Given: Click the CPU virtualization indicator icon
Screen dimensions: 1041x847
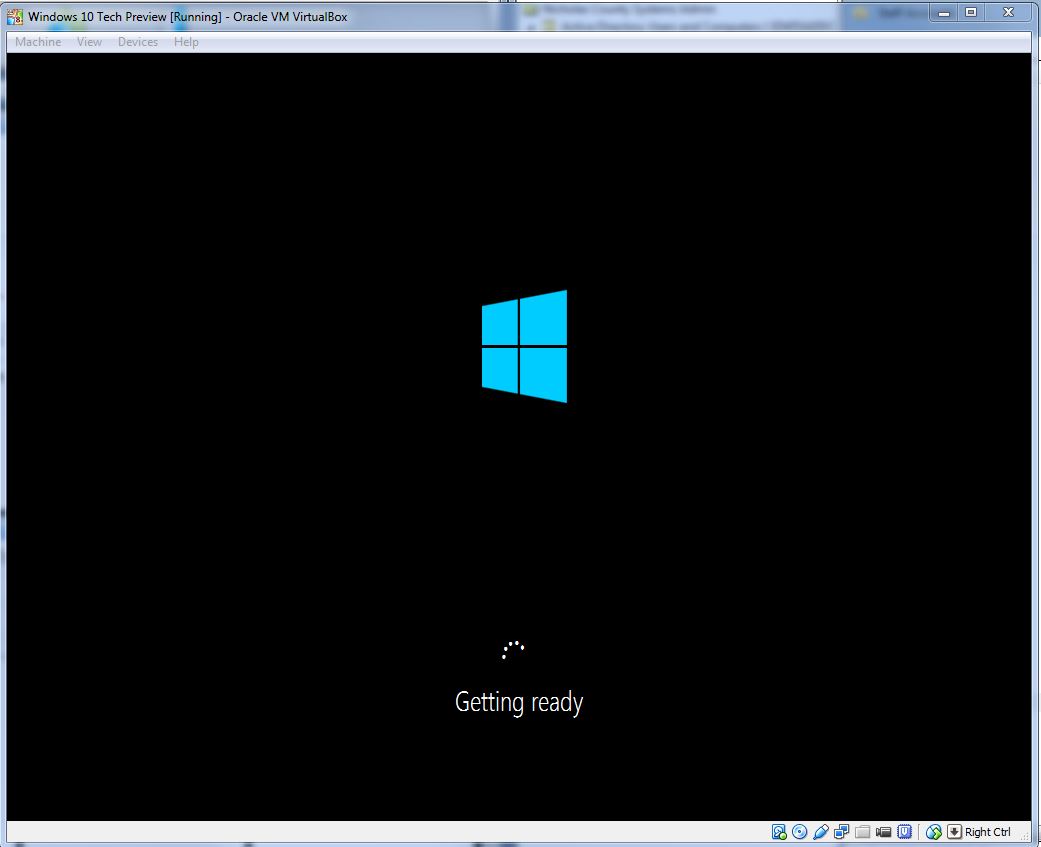Looking at the screenshot, I should [904, 832].
